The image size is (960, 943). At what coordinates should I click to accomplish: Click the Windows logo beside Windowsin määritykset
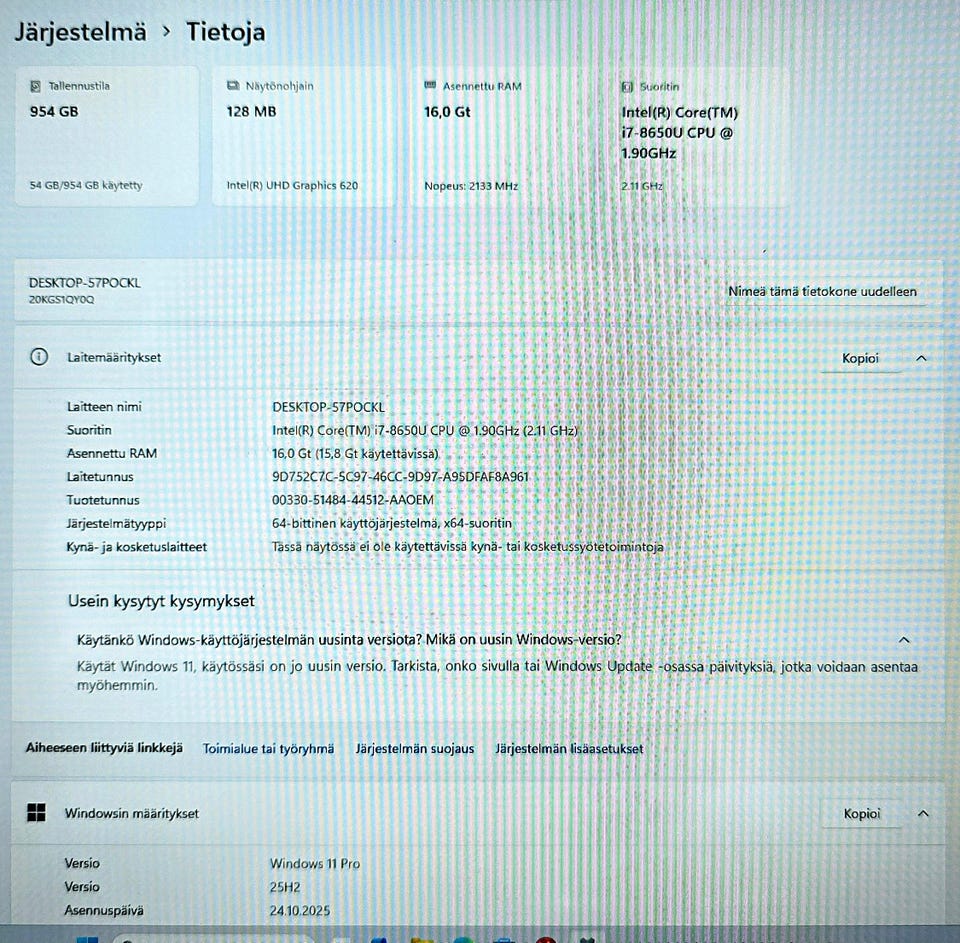coord(36,813)
